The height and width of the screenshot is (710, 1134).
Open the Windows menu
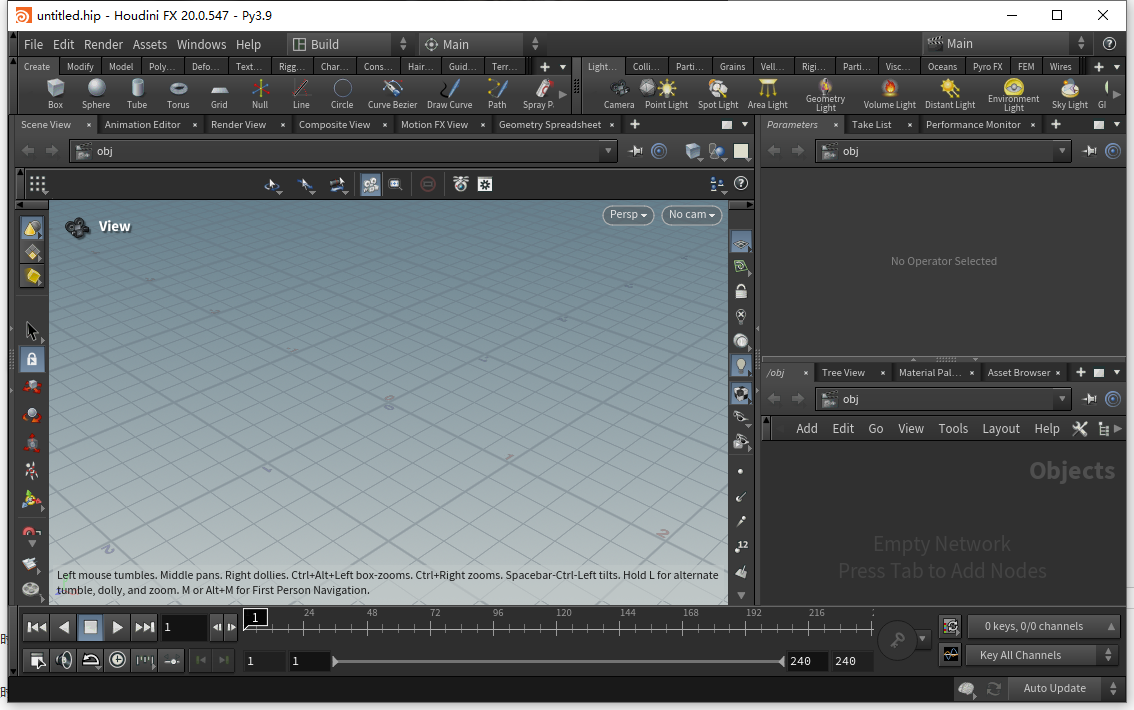point(201,44)
